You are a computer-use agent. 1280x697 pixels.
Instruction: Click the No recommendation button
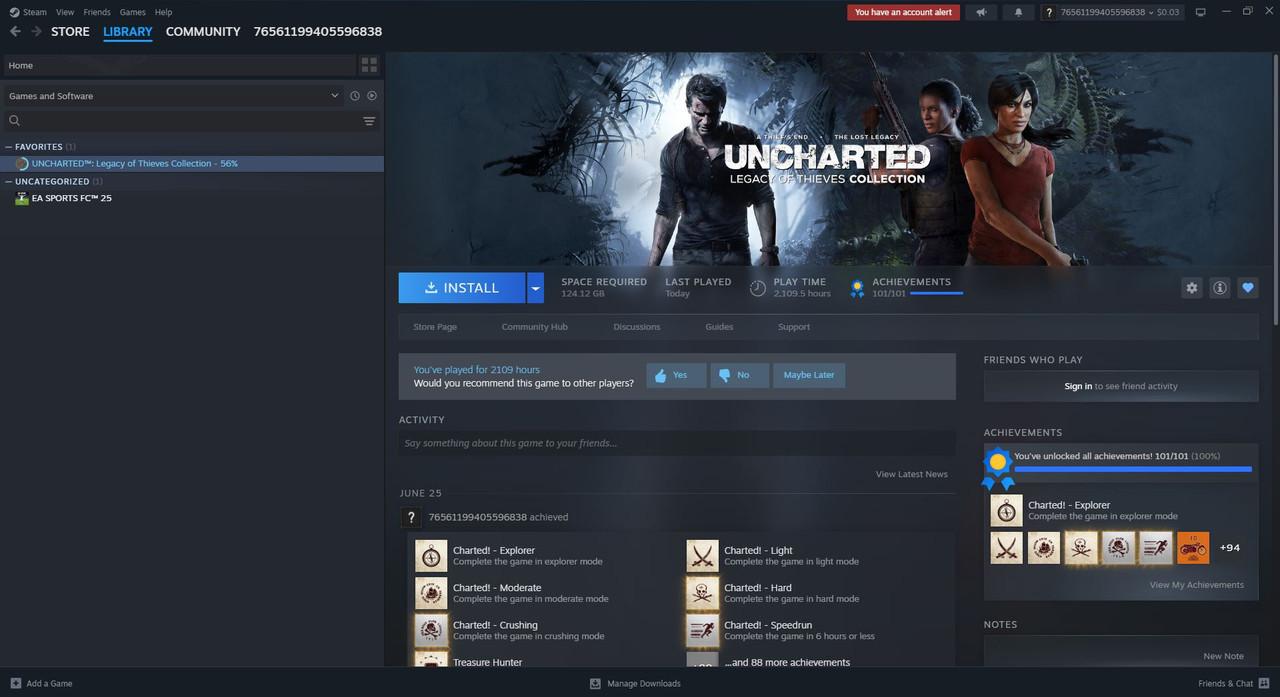tap(740, 375)
